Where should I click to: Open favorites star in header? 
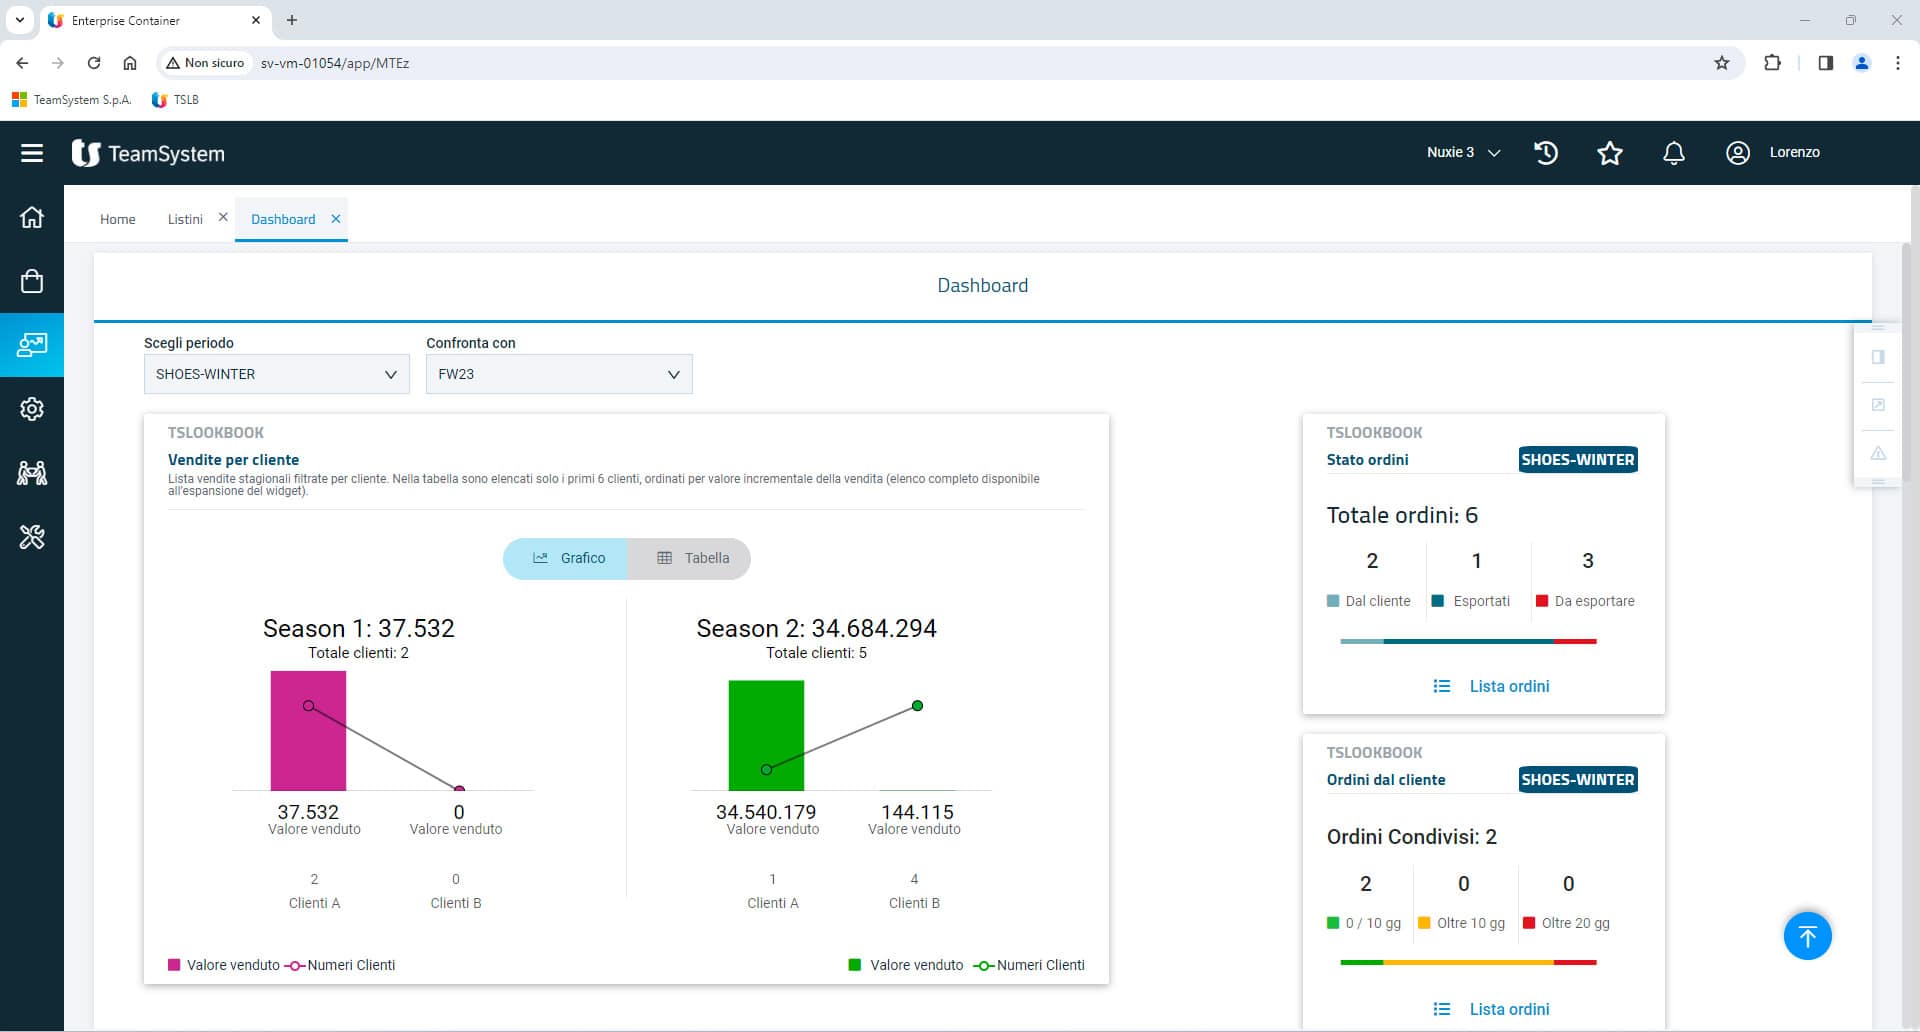click(x=1610, y=153)
